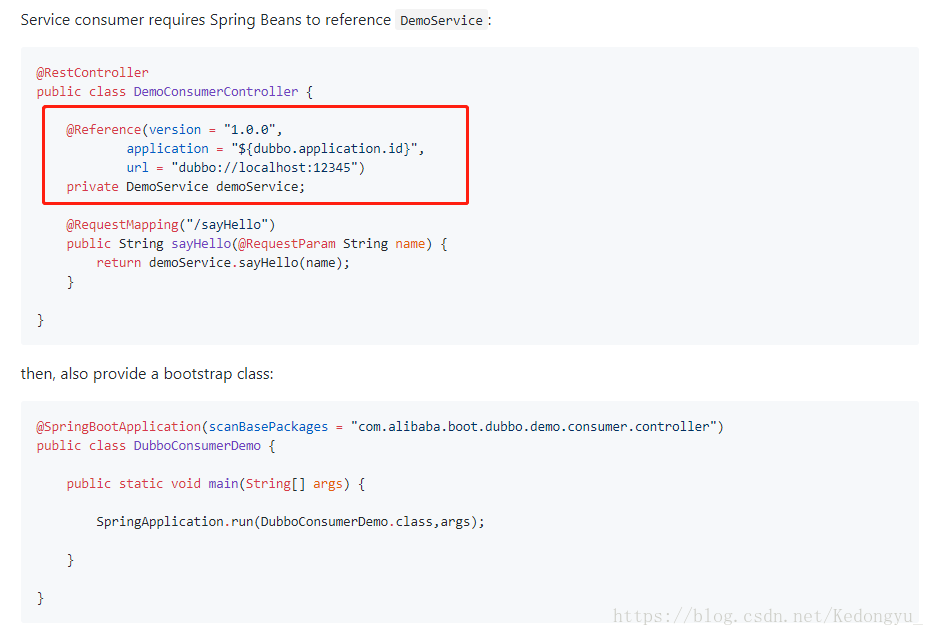The height and width of the screenshot is (636, 934).
Task: Click the @Reference annotation
Action: point(104,129)
